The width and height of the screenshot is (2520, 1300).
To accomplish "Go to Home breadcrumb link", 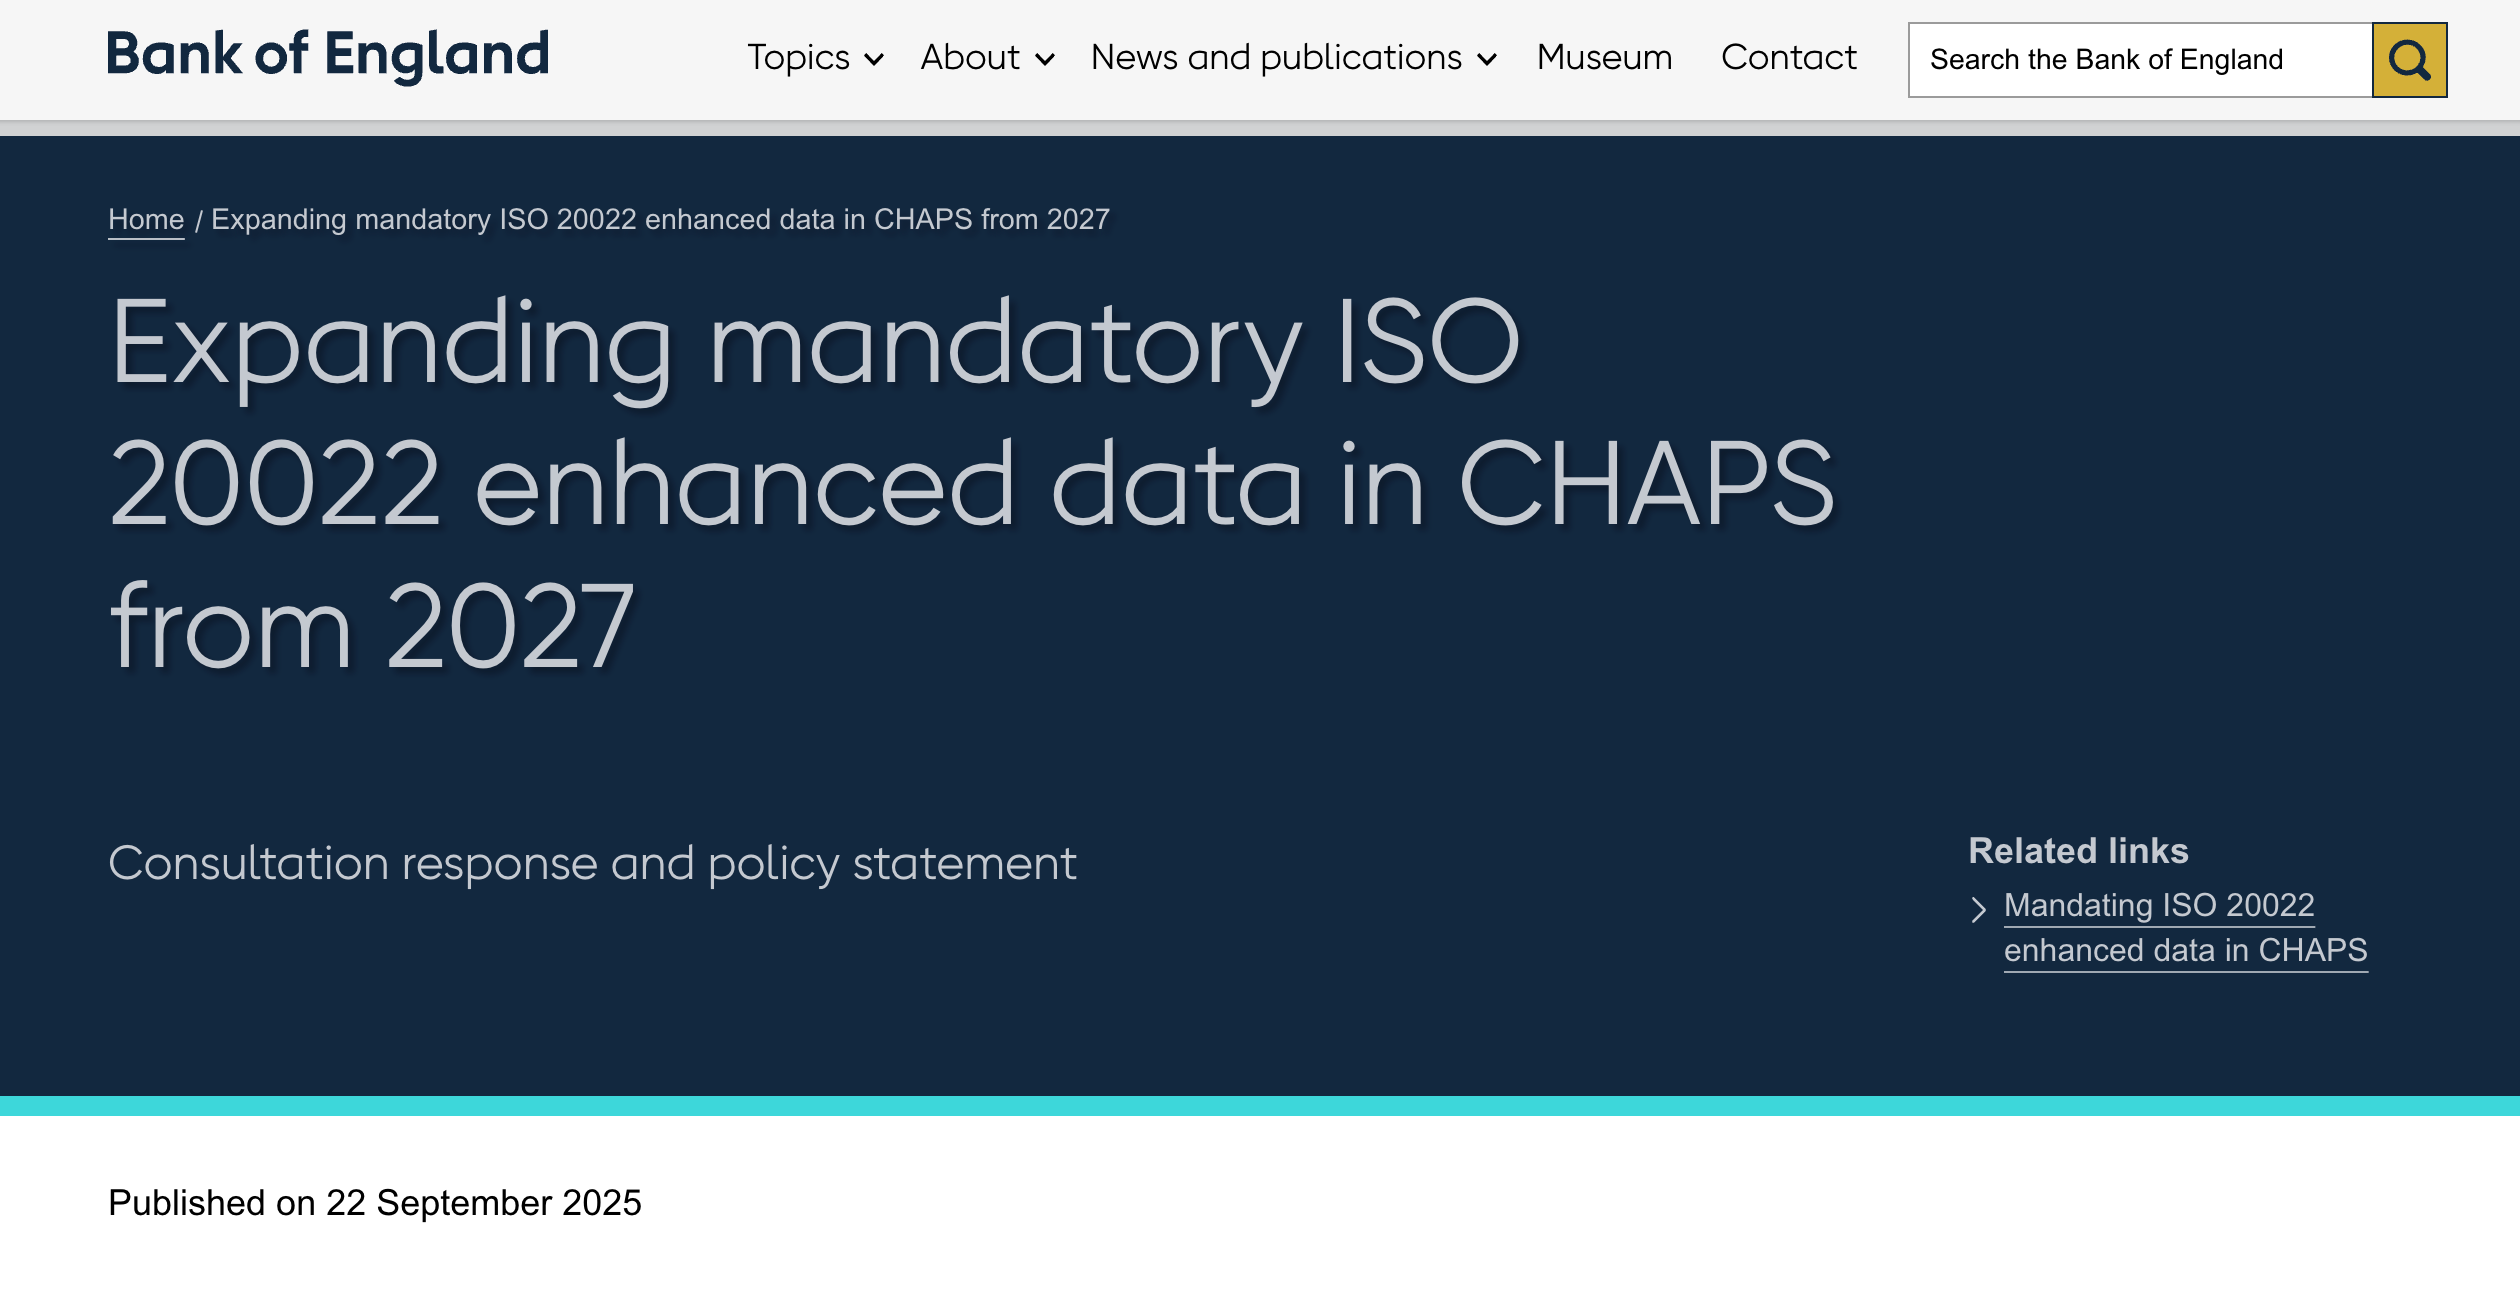I will pos(146,219).
